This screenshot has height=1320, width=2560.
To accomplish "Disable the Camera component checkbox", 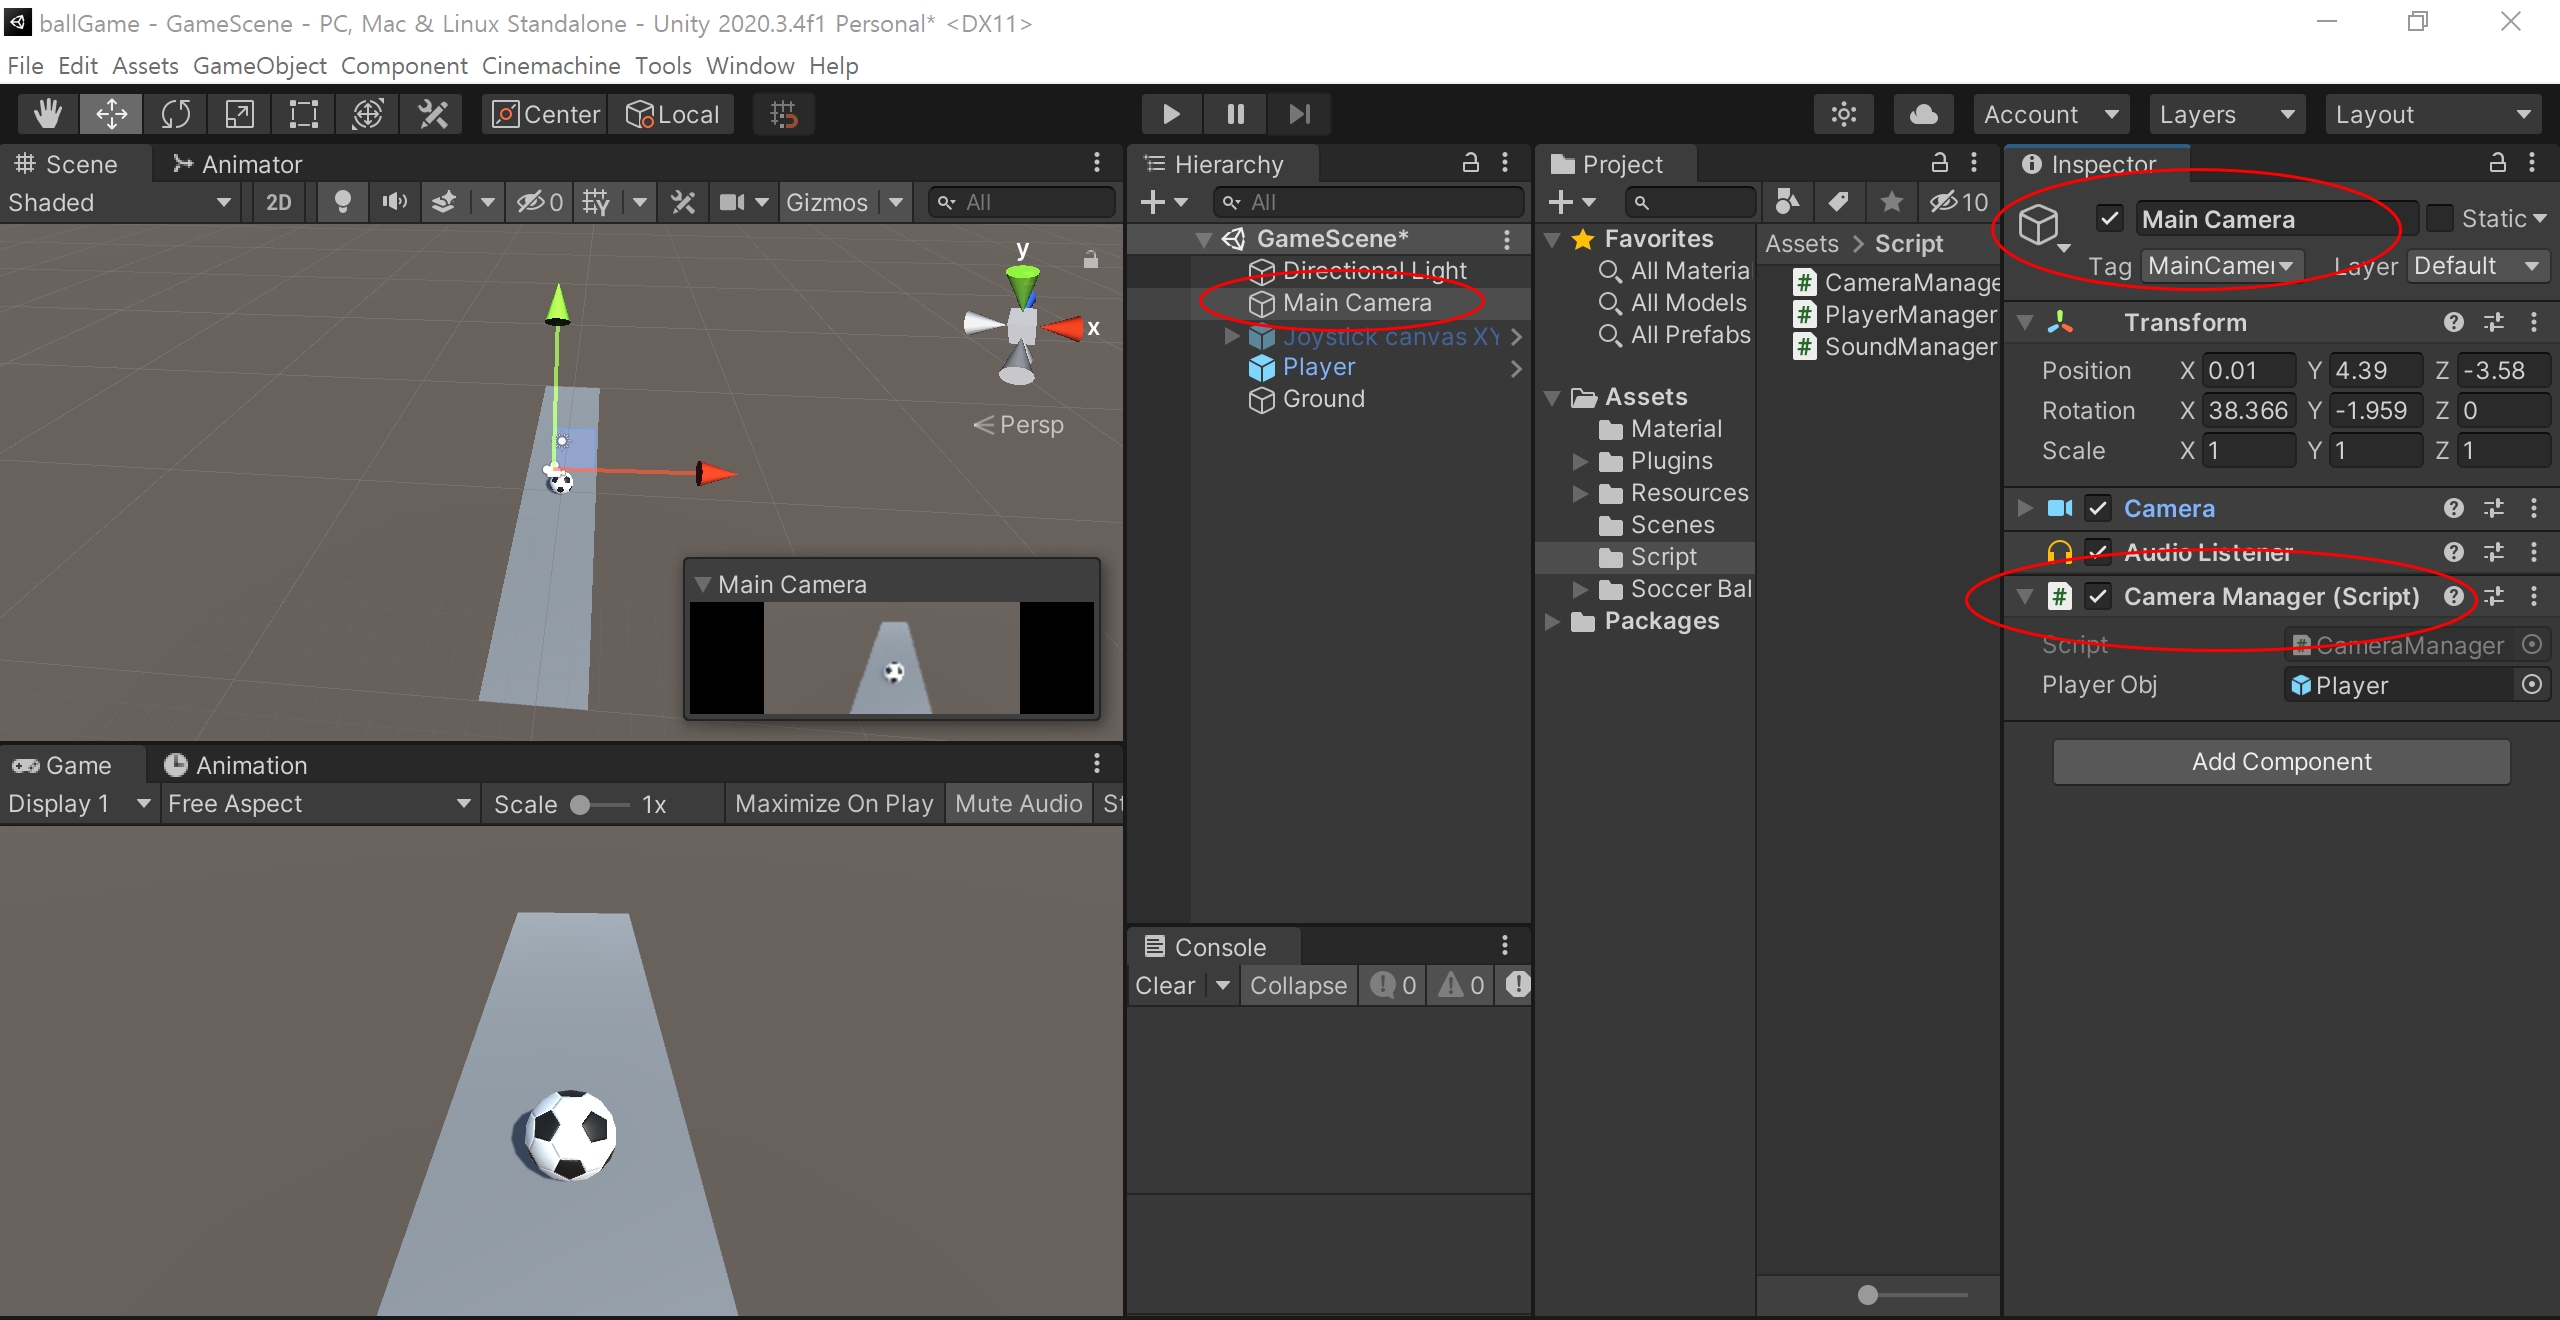I will point(2098,508).
